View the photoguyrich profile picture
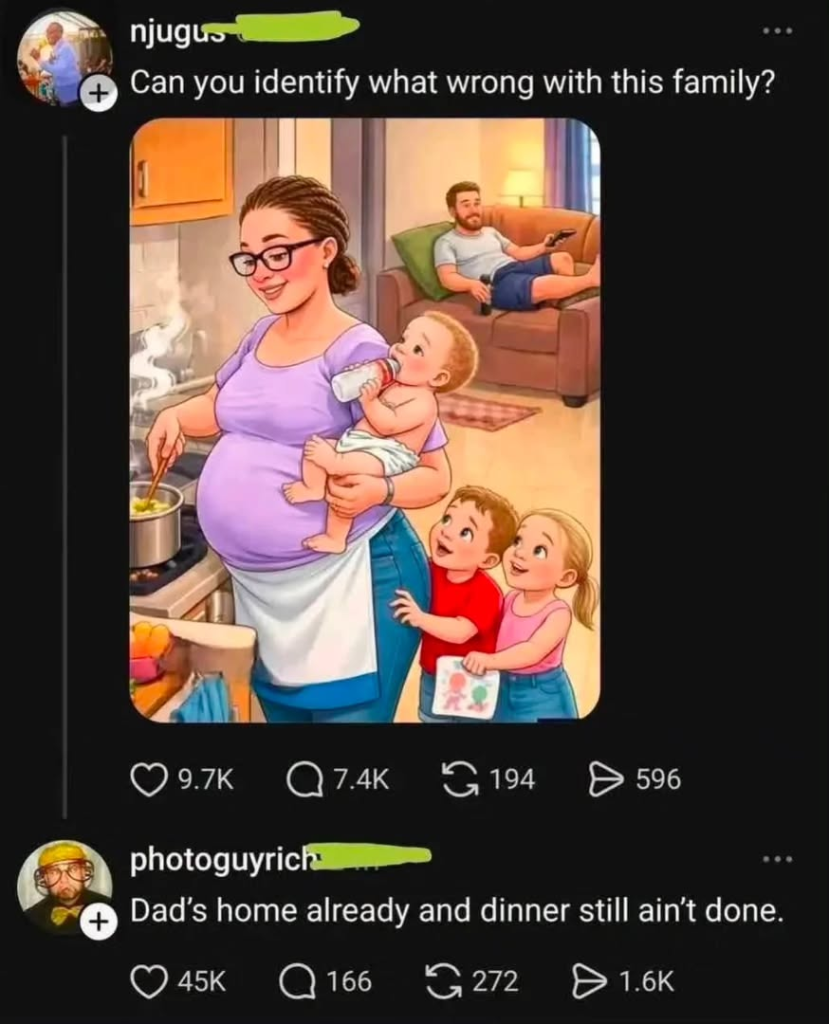The image size is (829, 1024). pos(64,888)
